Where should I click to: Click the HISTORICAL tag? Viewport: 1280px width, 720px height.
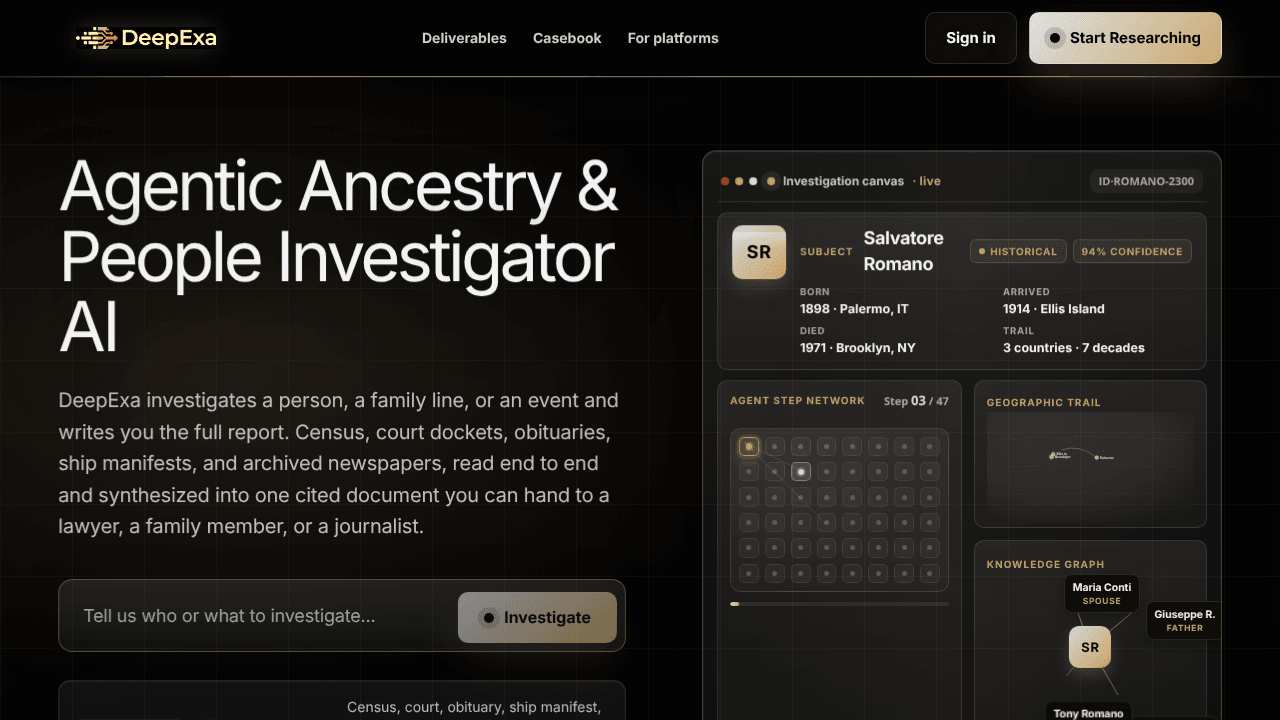point(1018,251)
